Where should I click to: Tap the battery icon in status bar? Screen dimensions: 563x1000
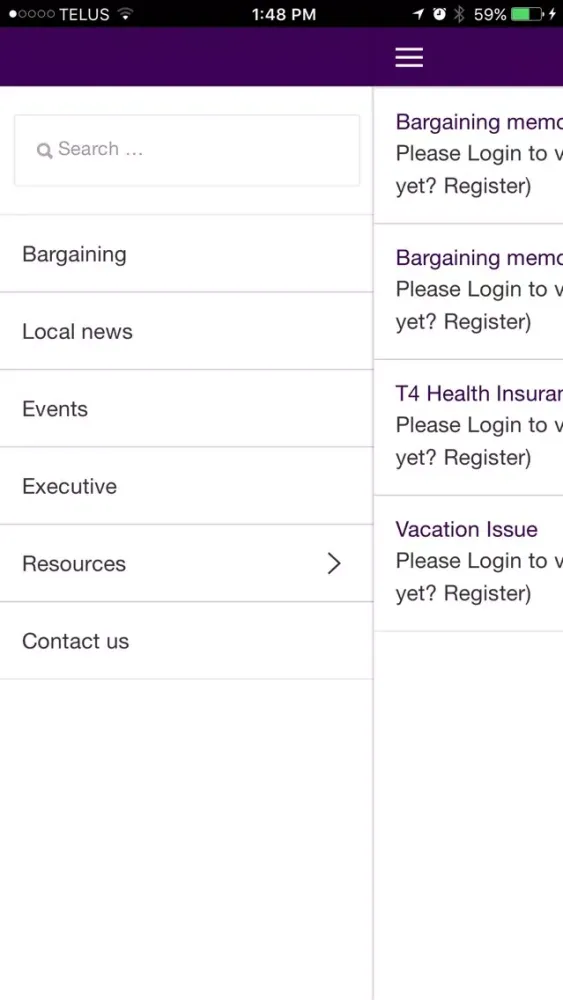point(527,14)
